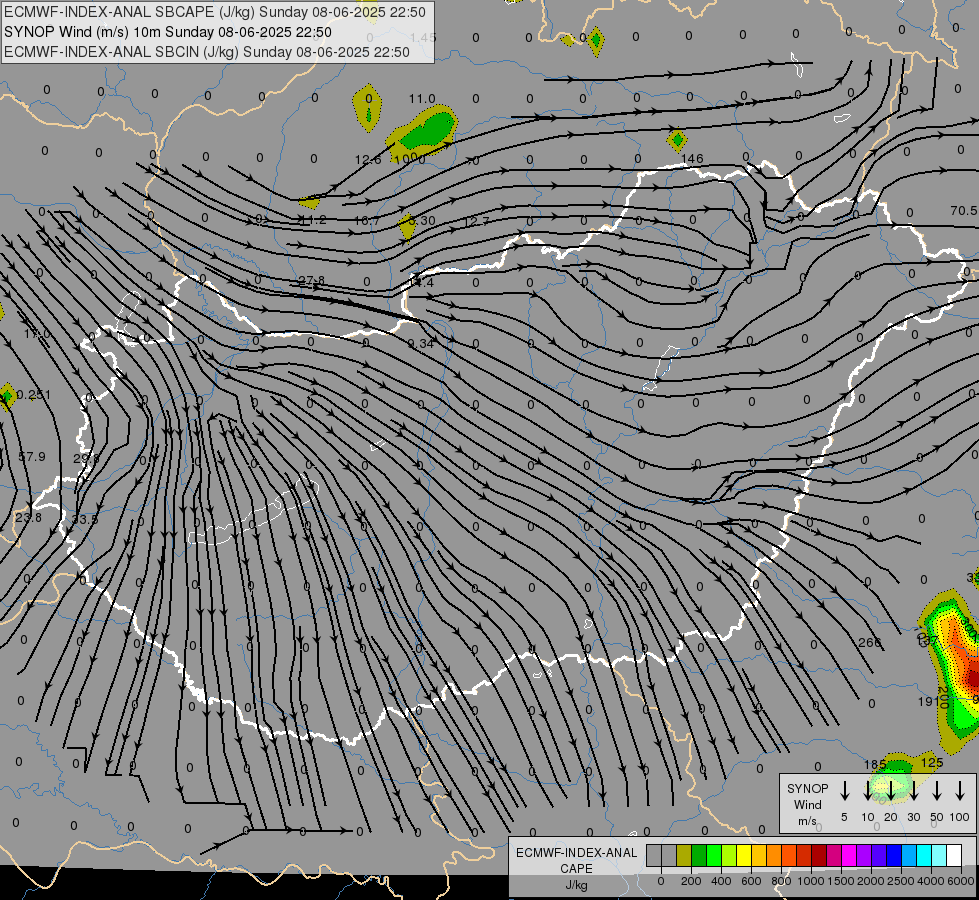Click the wind arrow above the 30 label
979x900 pixels.
913,790
